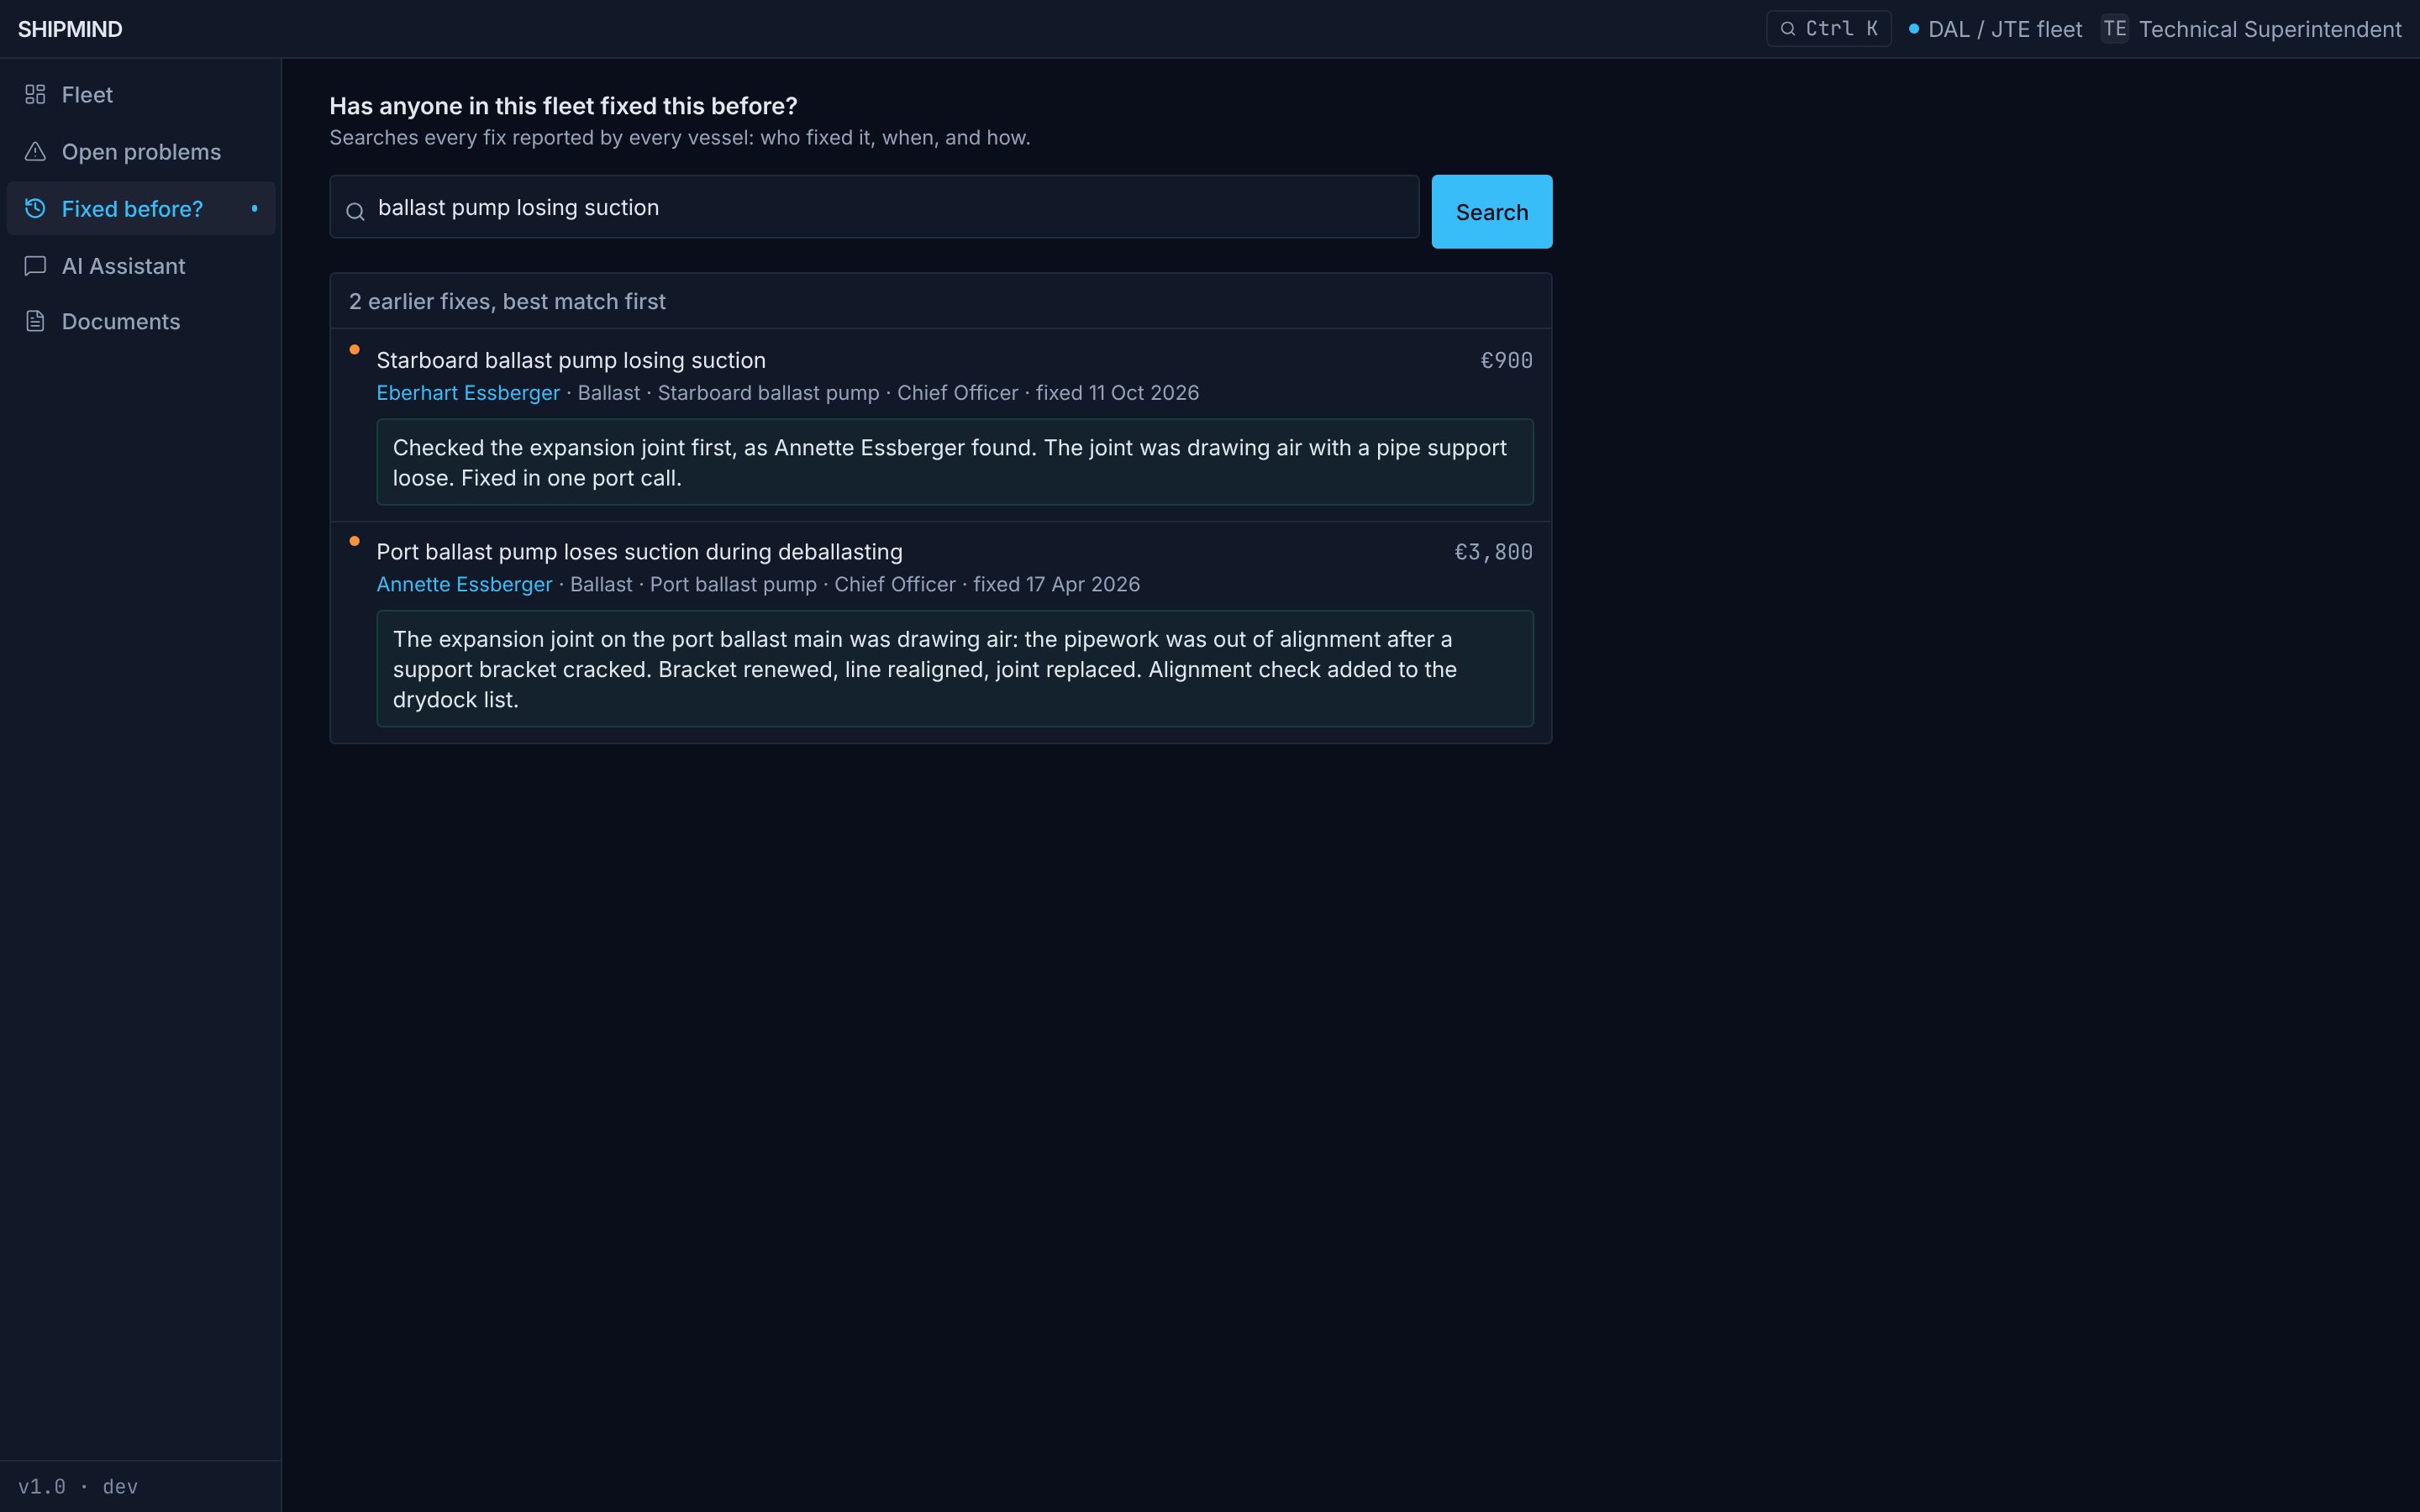This screenshot has height=1512, width=2420.
Task: Open the Technical Superintendent user menu
Action: (x=2250, y=29)
